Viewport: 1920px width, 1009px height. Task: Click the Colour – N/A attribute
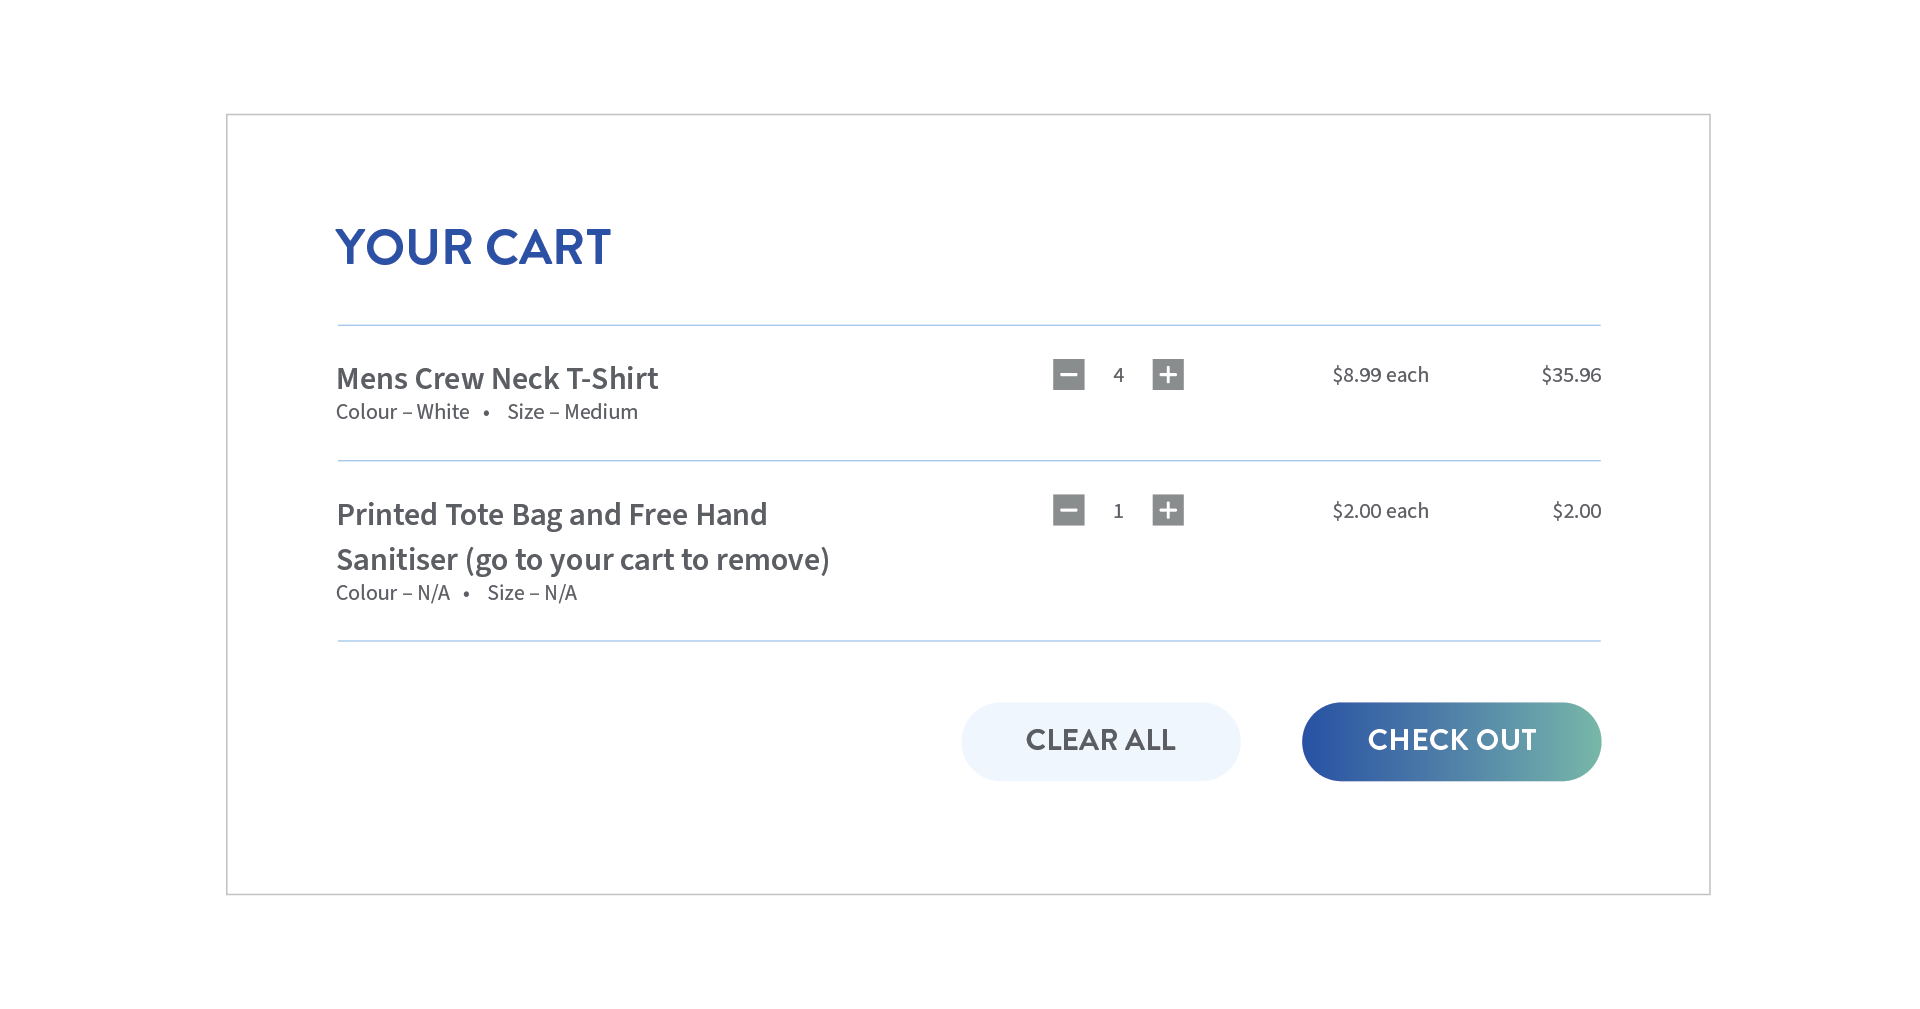tap(393, 593)
